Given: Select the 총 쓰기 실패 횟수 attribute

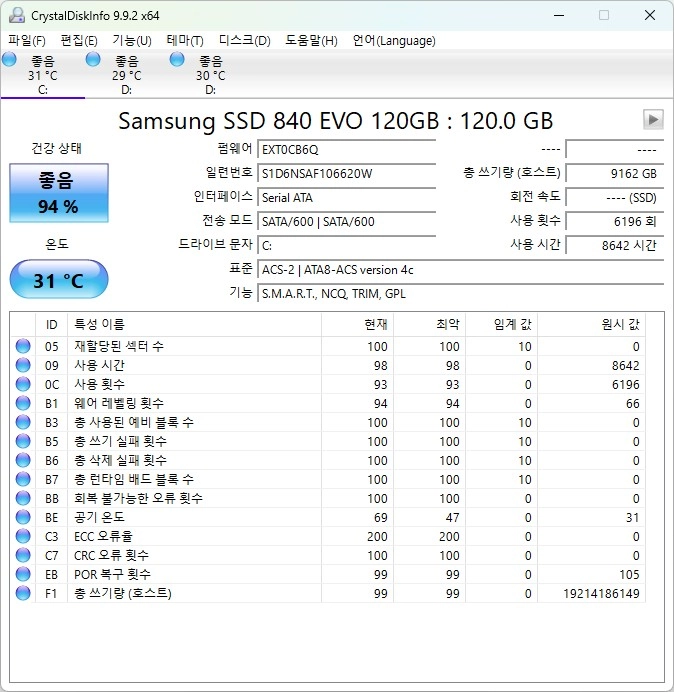Looking at the screenshot, I should click(120, 441).
